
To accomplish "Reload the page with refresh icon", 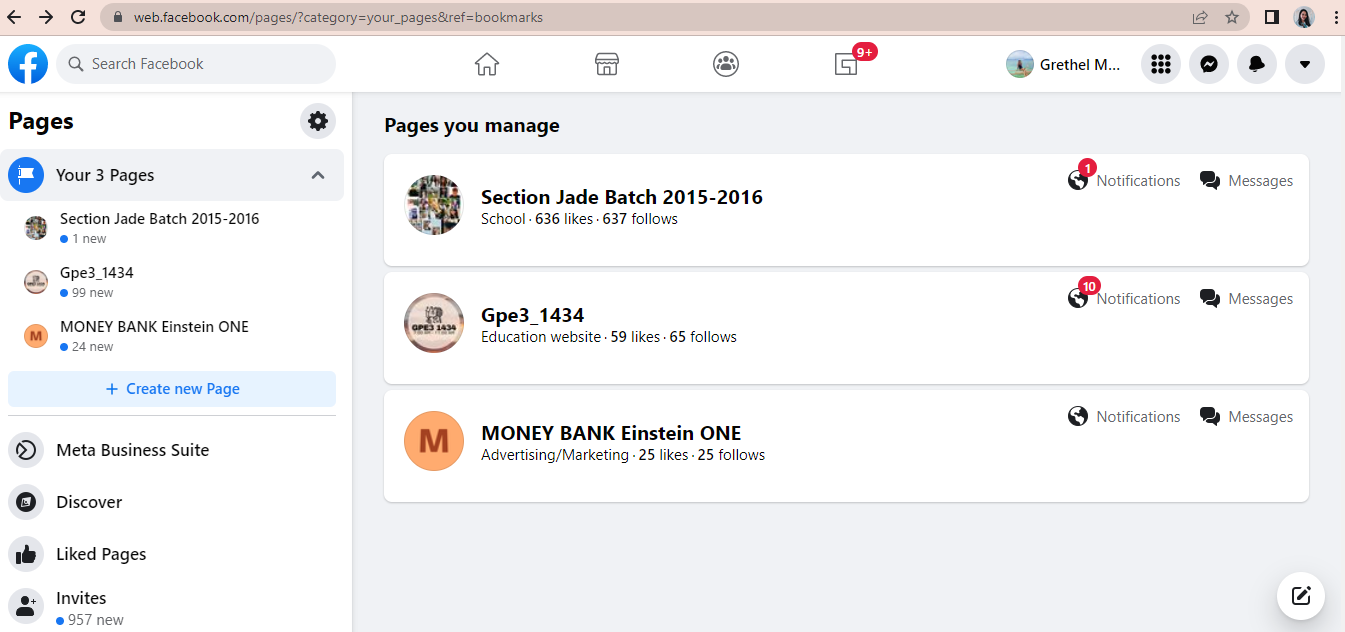I will (x=78, y=17).
